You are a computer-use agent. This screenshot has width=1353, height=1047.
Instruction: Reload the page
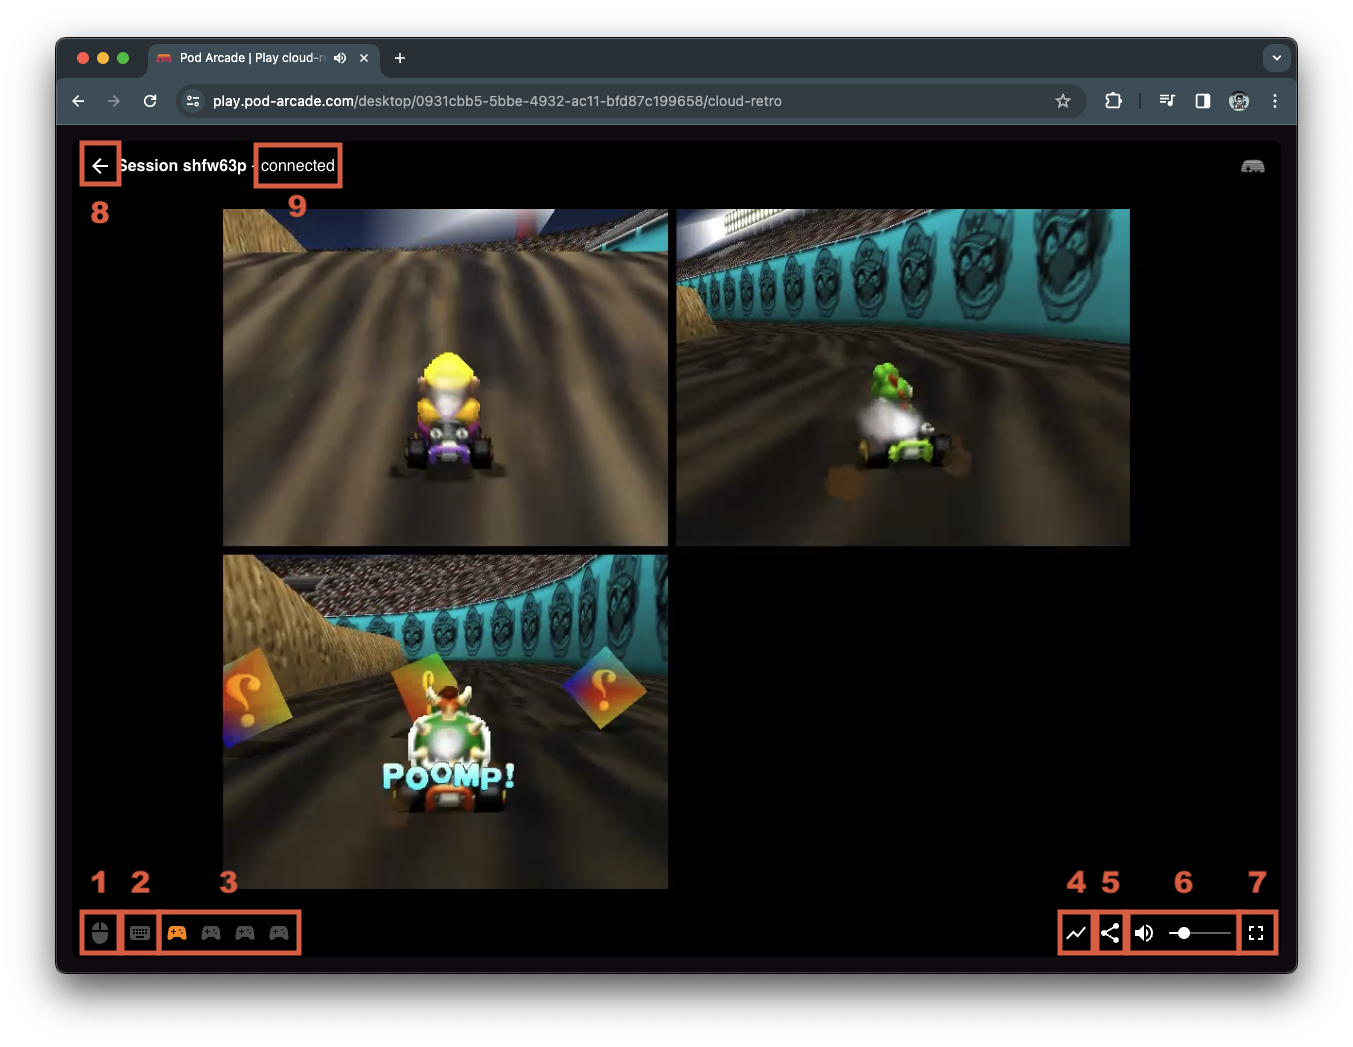click(150, 101)
